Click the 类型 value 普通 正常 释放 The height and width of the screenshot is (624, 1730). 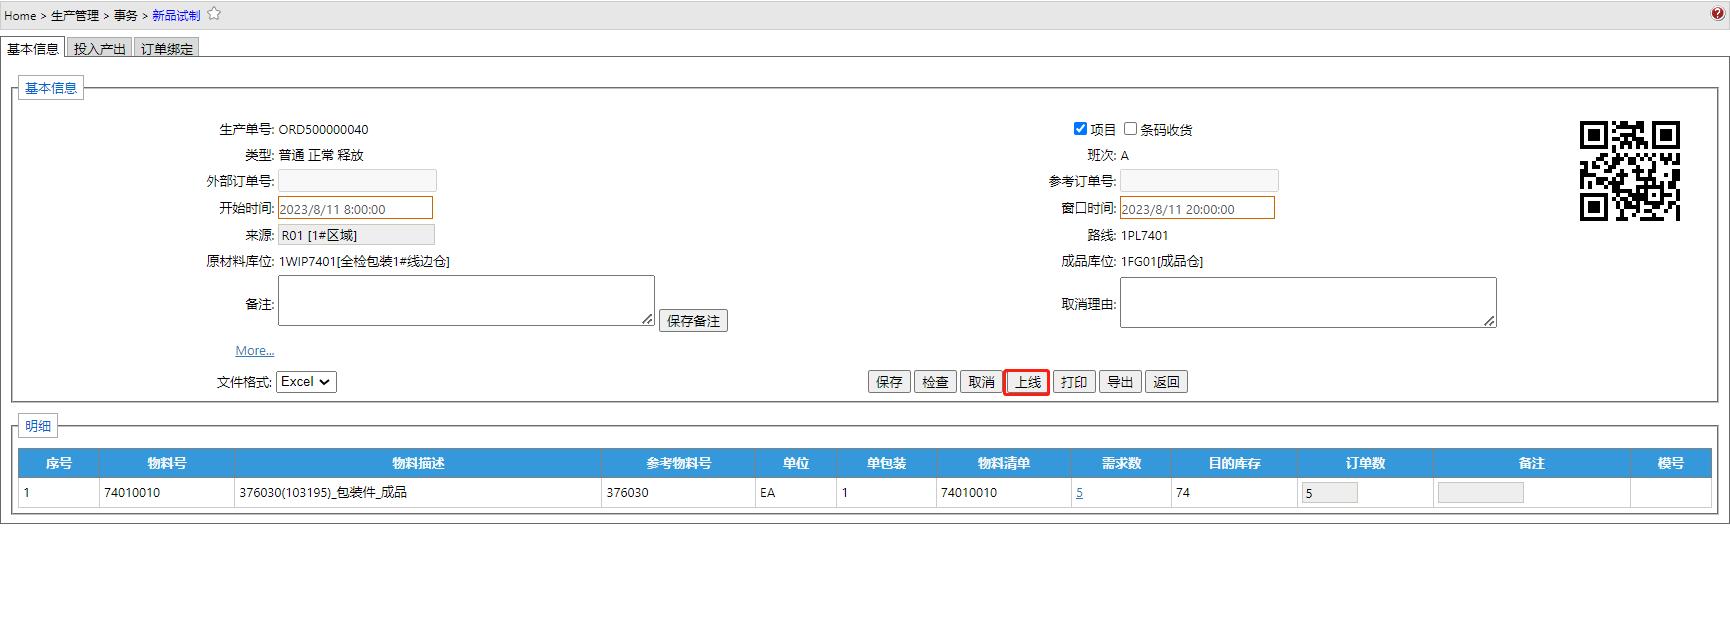click(x=321, y=156)
